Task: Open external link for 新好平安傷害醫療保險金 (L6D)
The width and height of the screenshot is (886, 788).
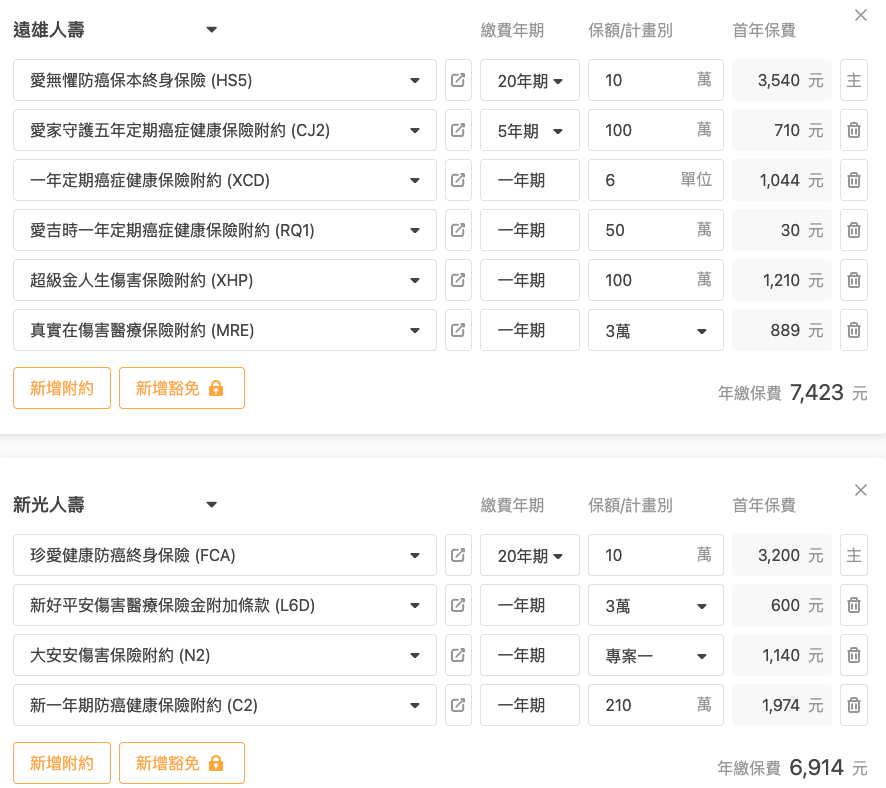Action: 458,605
